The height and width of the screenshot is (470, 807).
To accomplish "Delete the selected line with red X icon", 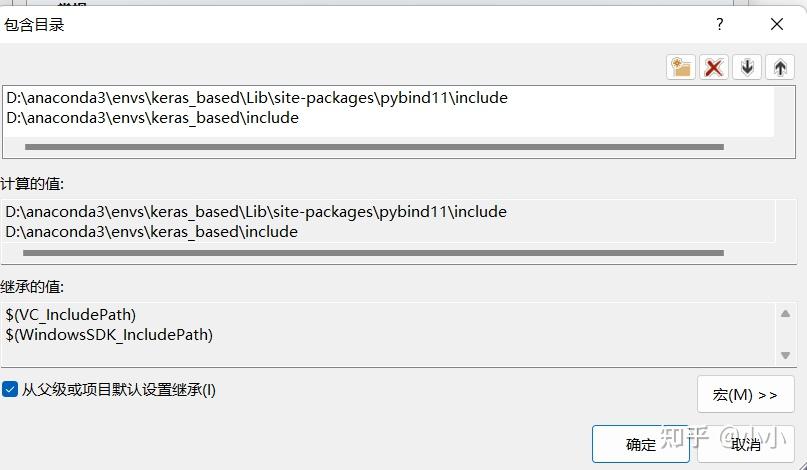I will click(713, 67).
